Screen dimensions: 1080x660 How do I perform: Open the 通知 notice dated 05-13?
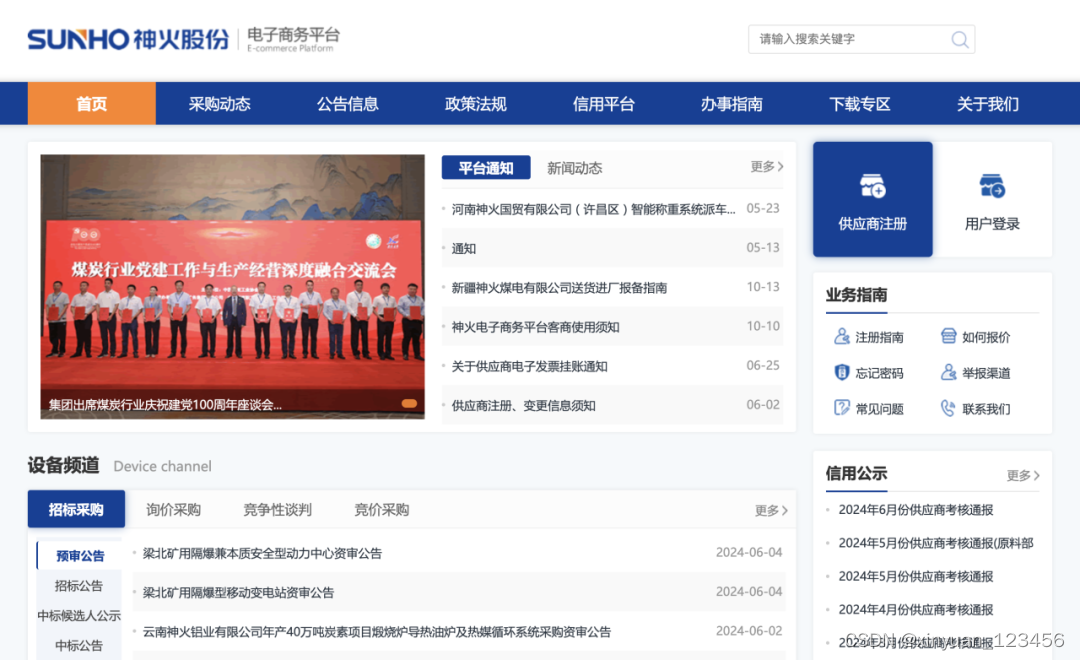coord(464,248)
